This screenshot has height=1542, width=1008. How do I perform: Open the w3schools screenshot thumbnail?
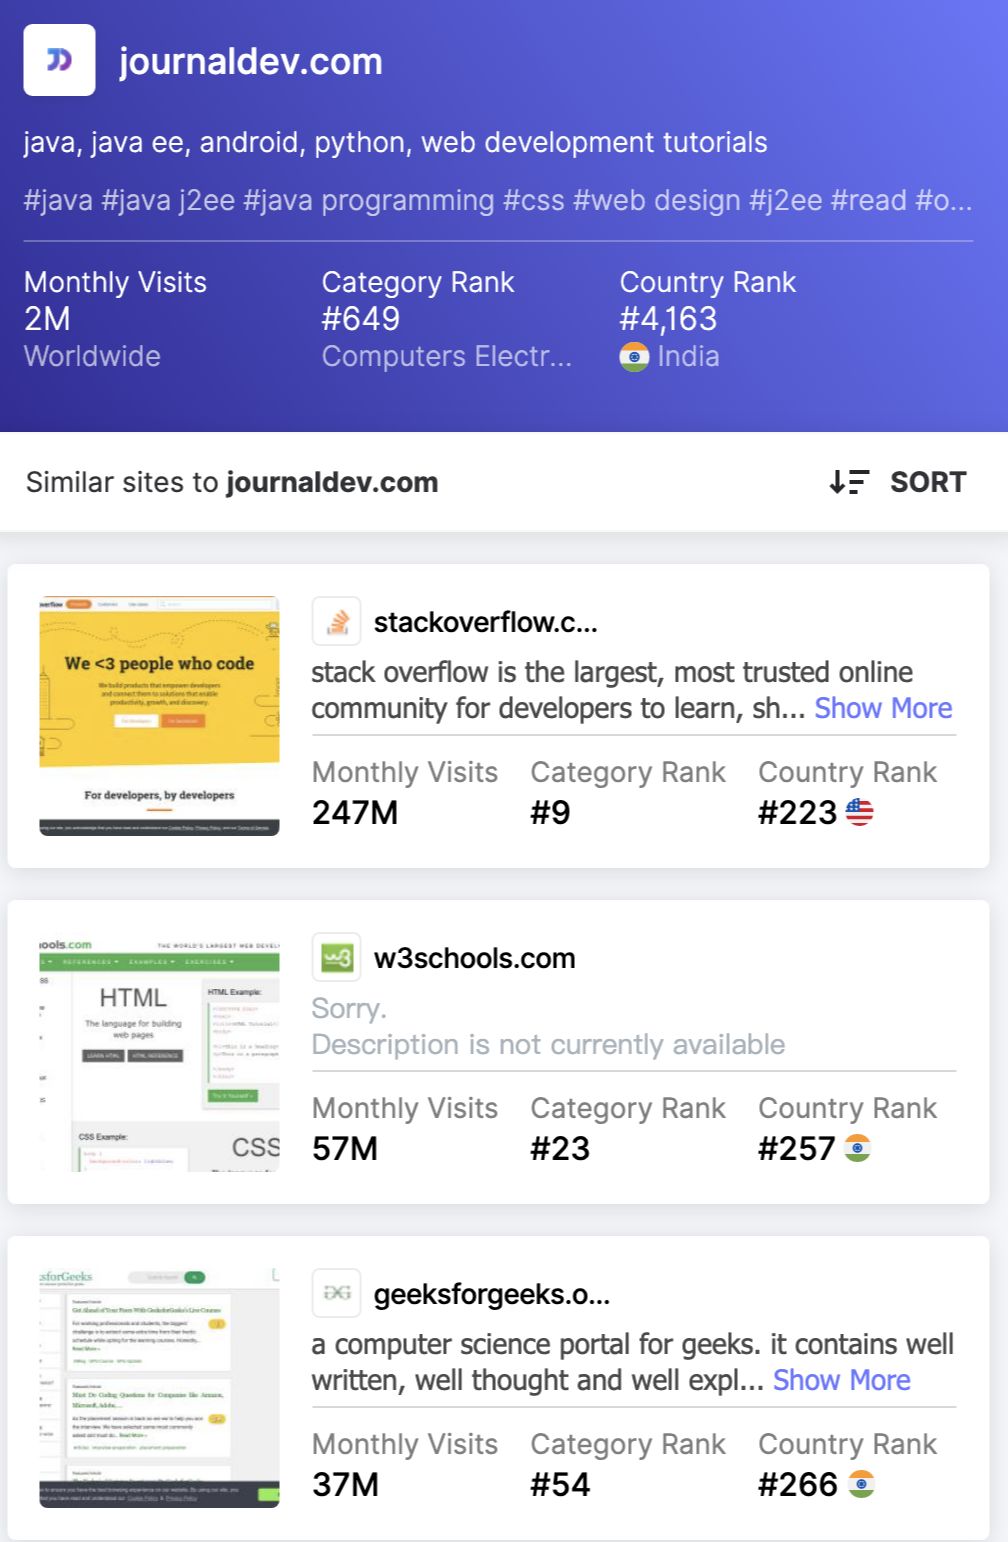pos(159,1052)
